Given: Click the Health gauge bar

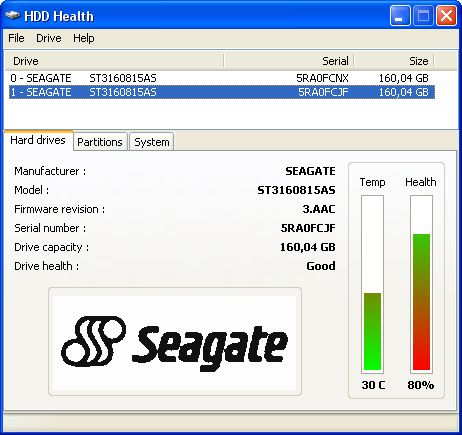Looking at the screenshot, I should point(421,284).
